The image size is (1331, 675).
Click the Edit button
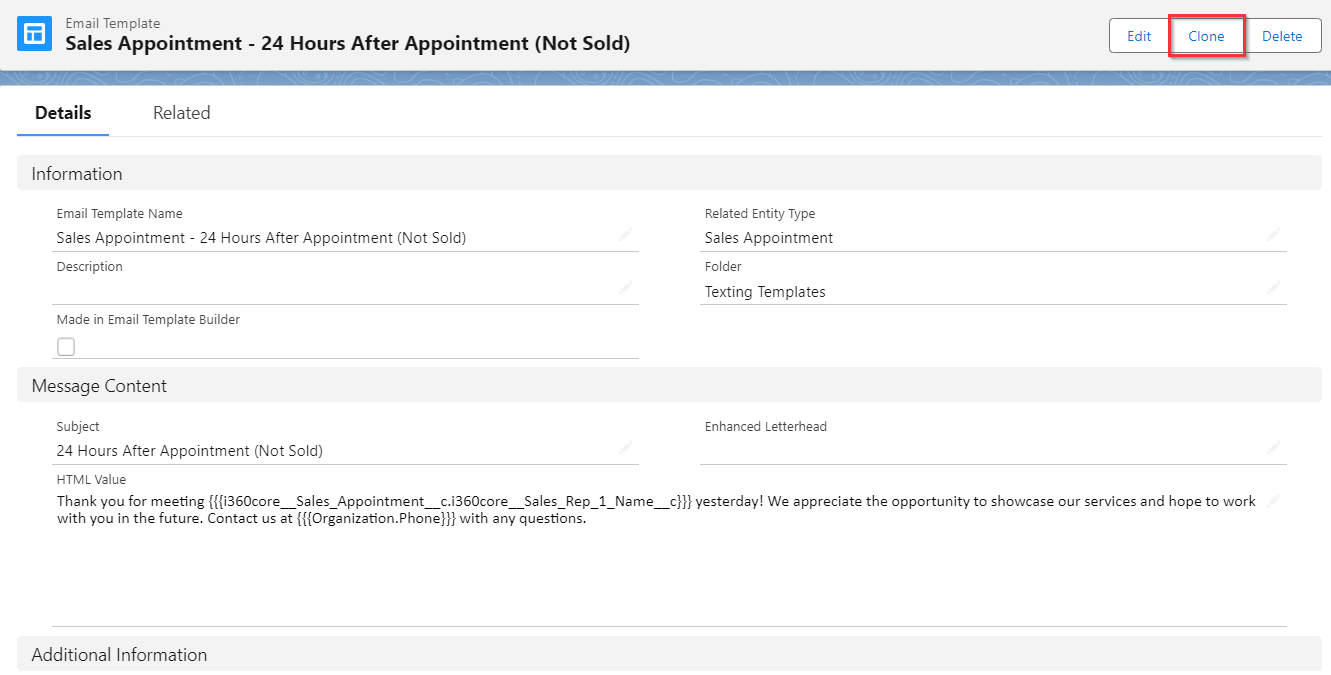coord(1139,36)
